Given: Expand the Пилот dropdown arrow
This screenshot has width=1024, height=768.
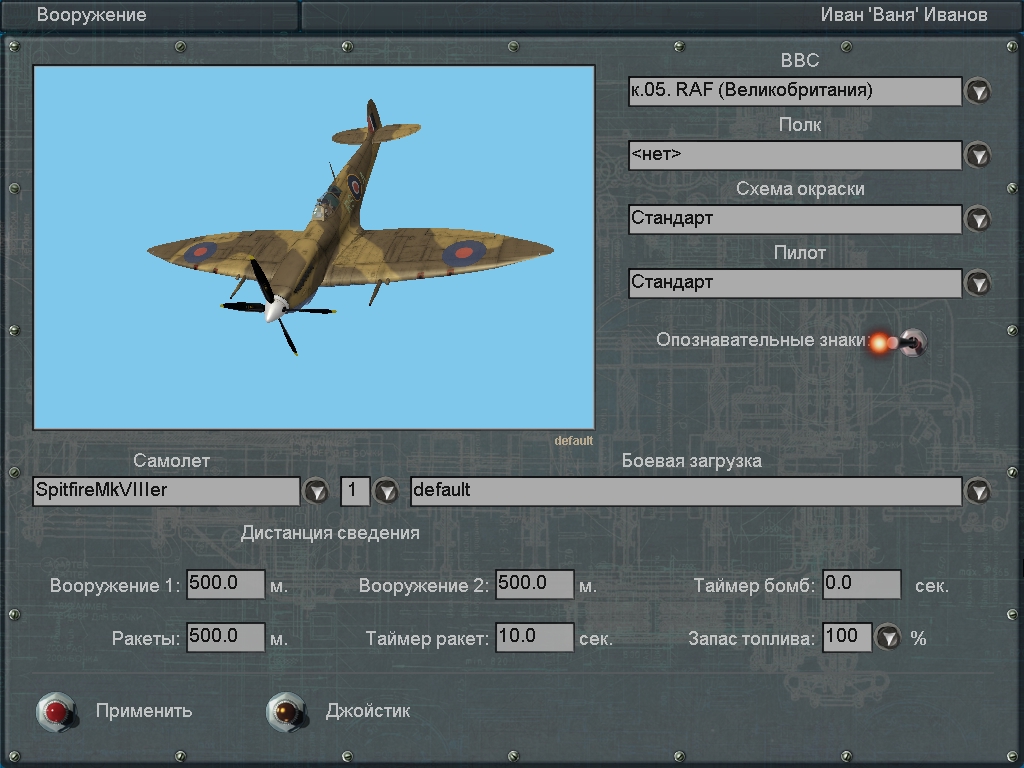Looking at the screenshot, I should point(977,284).
